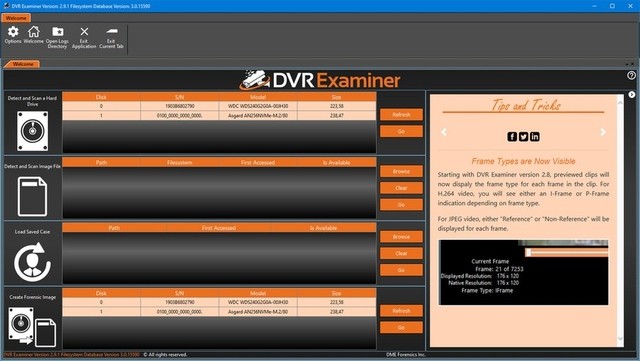The width and height of the screenshot is (640, 361).
Task: Click the Path header in Load Saved Case table
Action: [x=114, y=228]
